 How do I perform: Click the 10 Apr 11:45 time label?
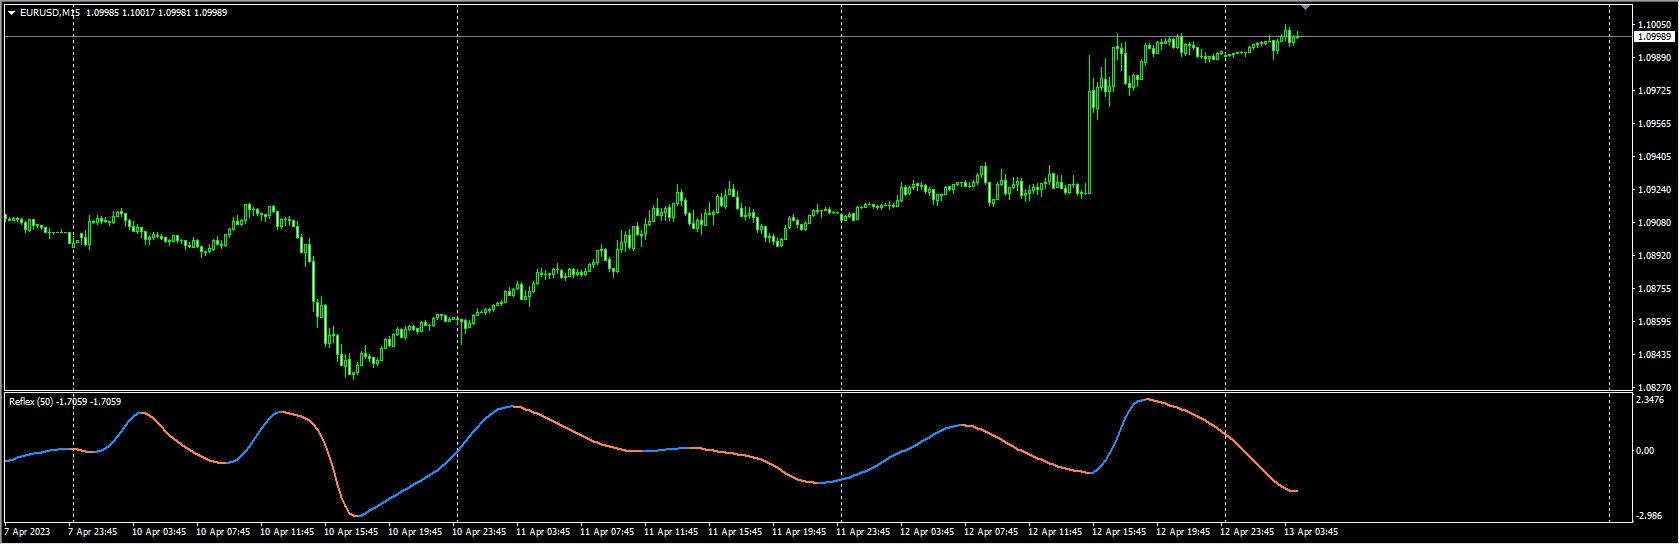(287, 532)
